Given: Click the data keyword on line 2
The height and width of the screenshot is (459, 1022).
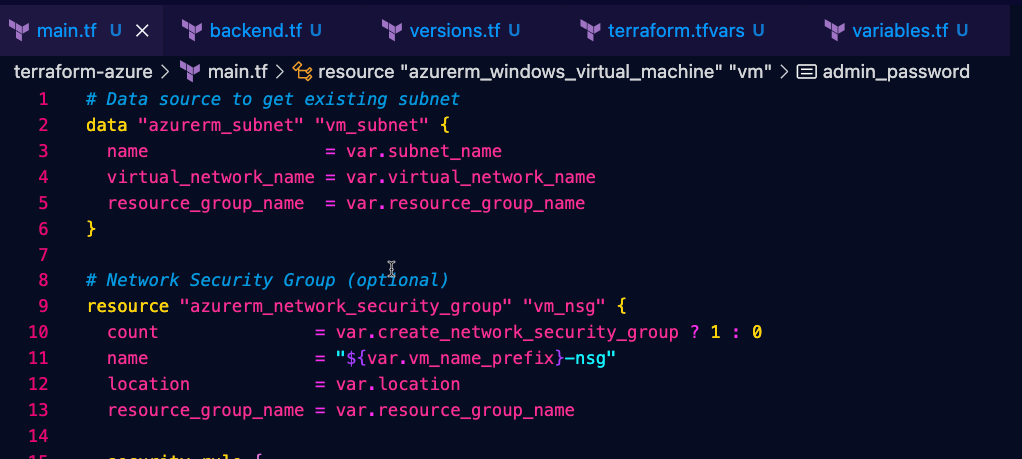Looking at the screenshot, I should 106,125.
